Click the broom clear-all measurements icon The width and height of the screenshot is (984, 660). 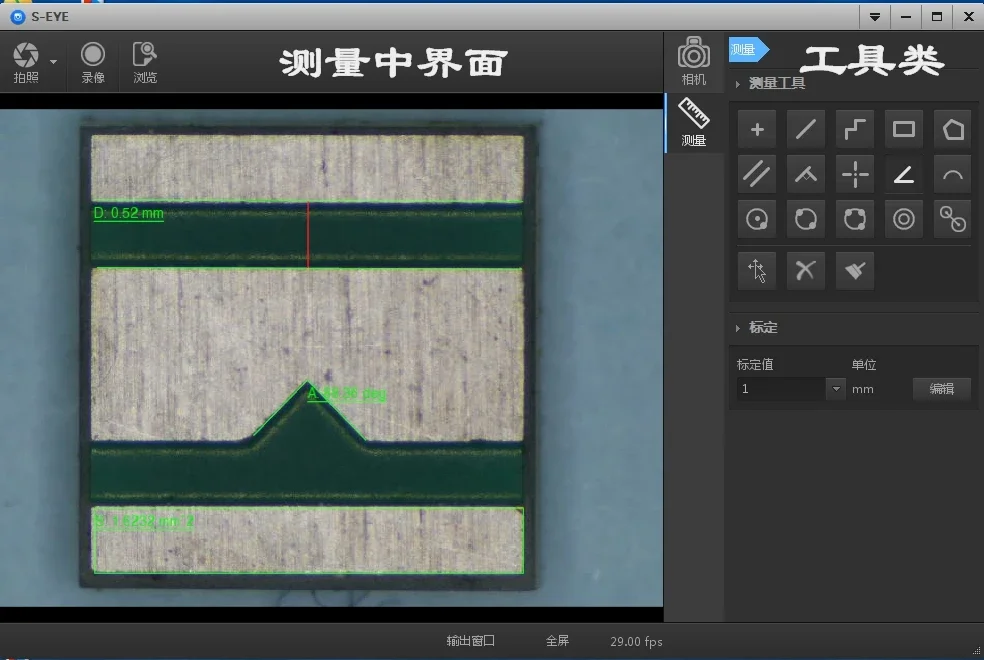[x=855, y=270]
